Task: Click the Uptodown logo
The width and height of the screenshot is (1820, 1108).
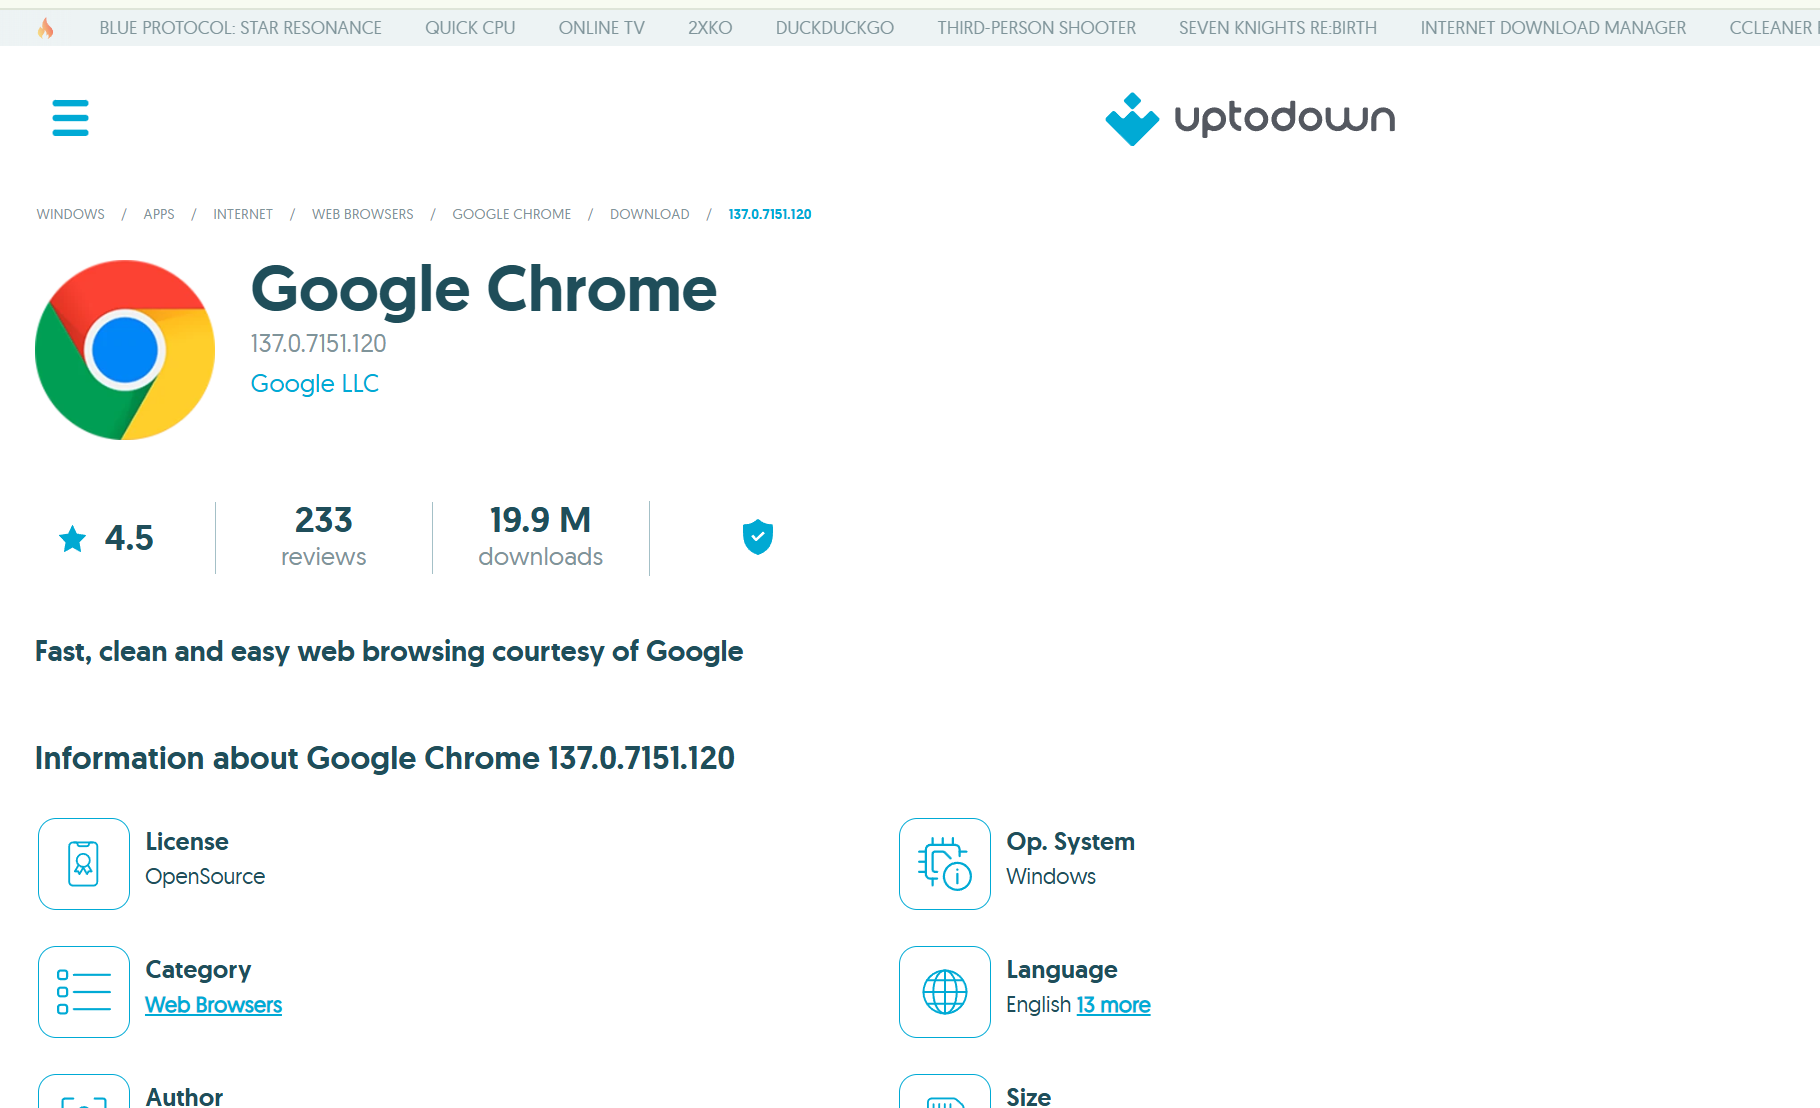Action: point(1250,119)
